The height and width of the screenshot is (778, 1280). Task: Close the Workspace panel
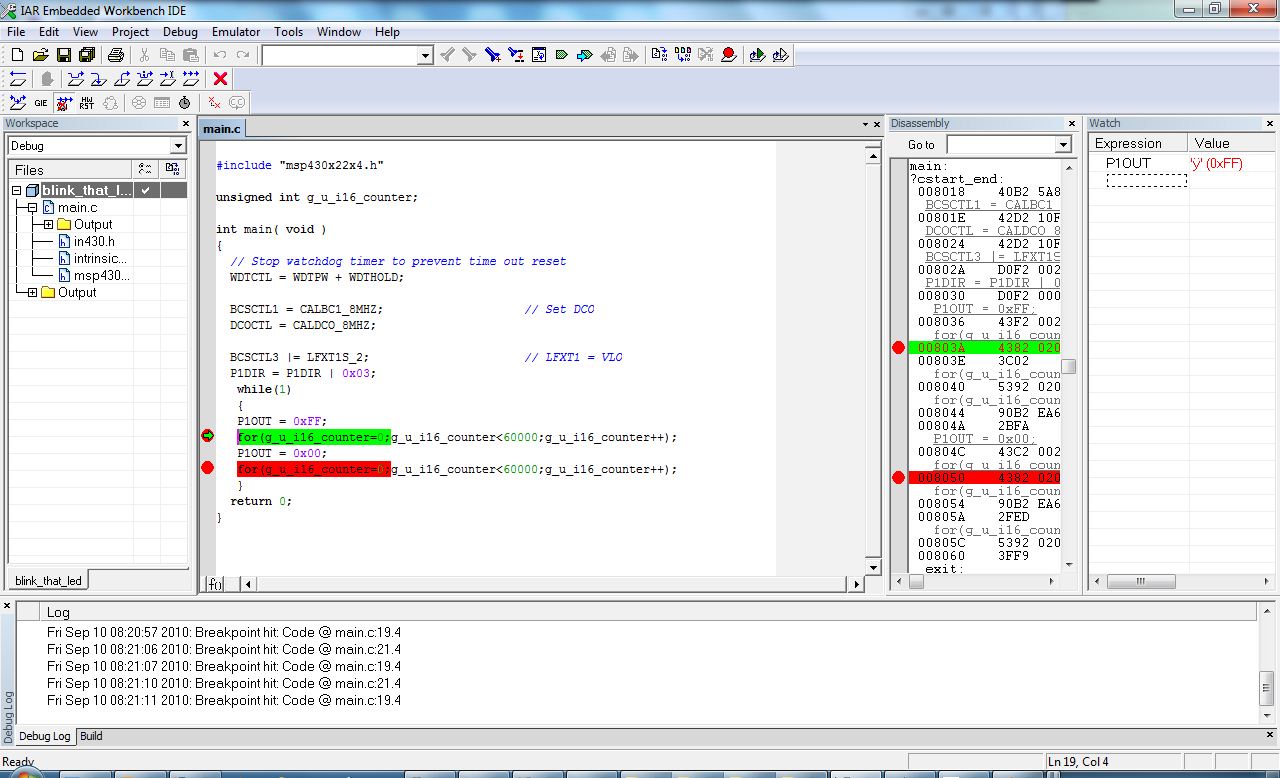(185, 123)
